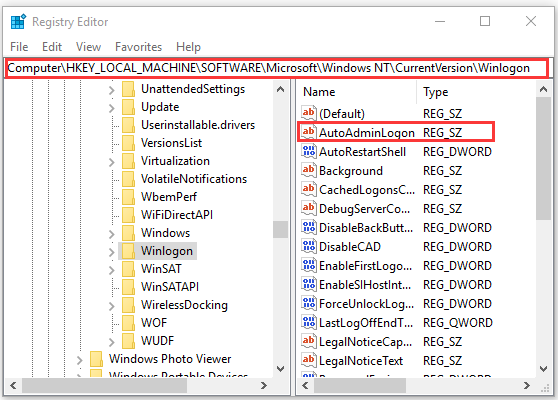Expand the Windows key
This screenshot has width=558, height=400.
point(112,234)
